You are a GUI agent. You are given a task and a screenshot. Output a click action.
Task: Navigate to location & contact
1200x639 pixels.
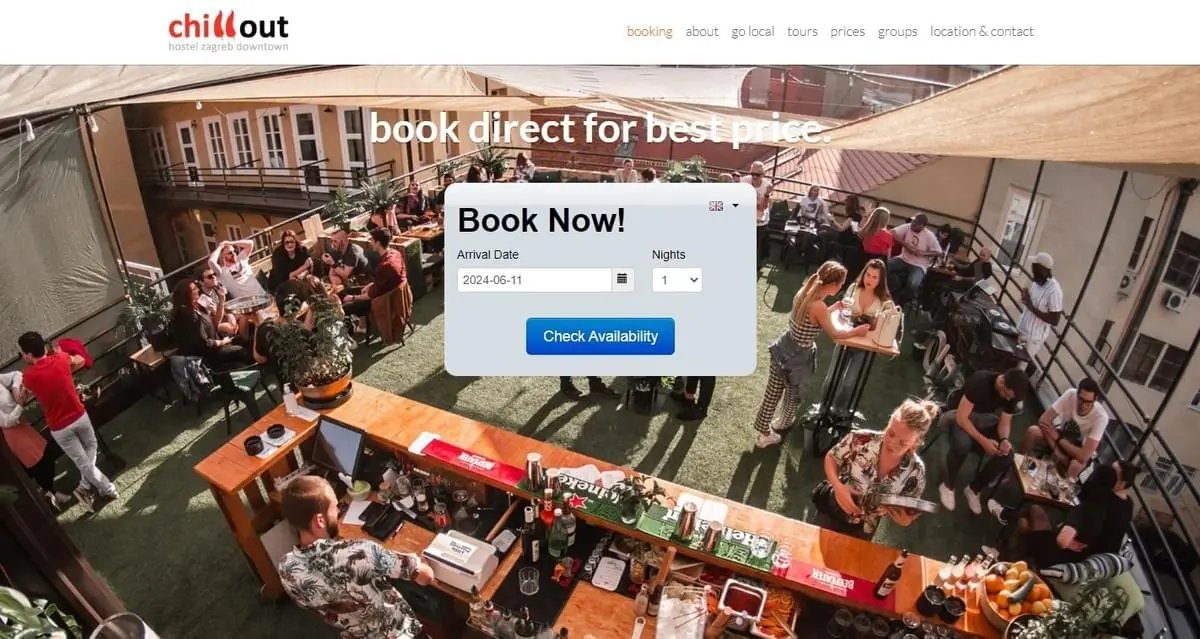pos(982,31)
